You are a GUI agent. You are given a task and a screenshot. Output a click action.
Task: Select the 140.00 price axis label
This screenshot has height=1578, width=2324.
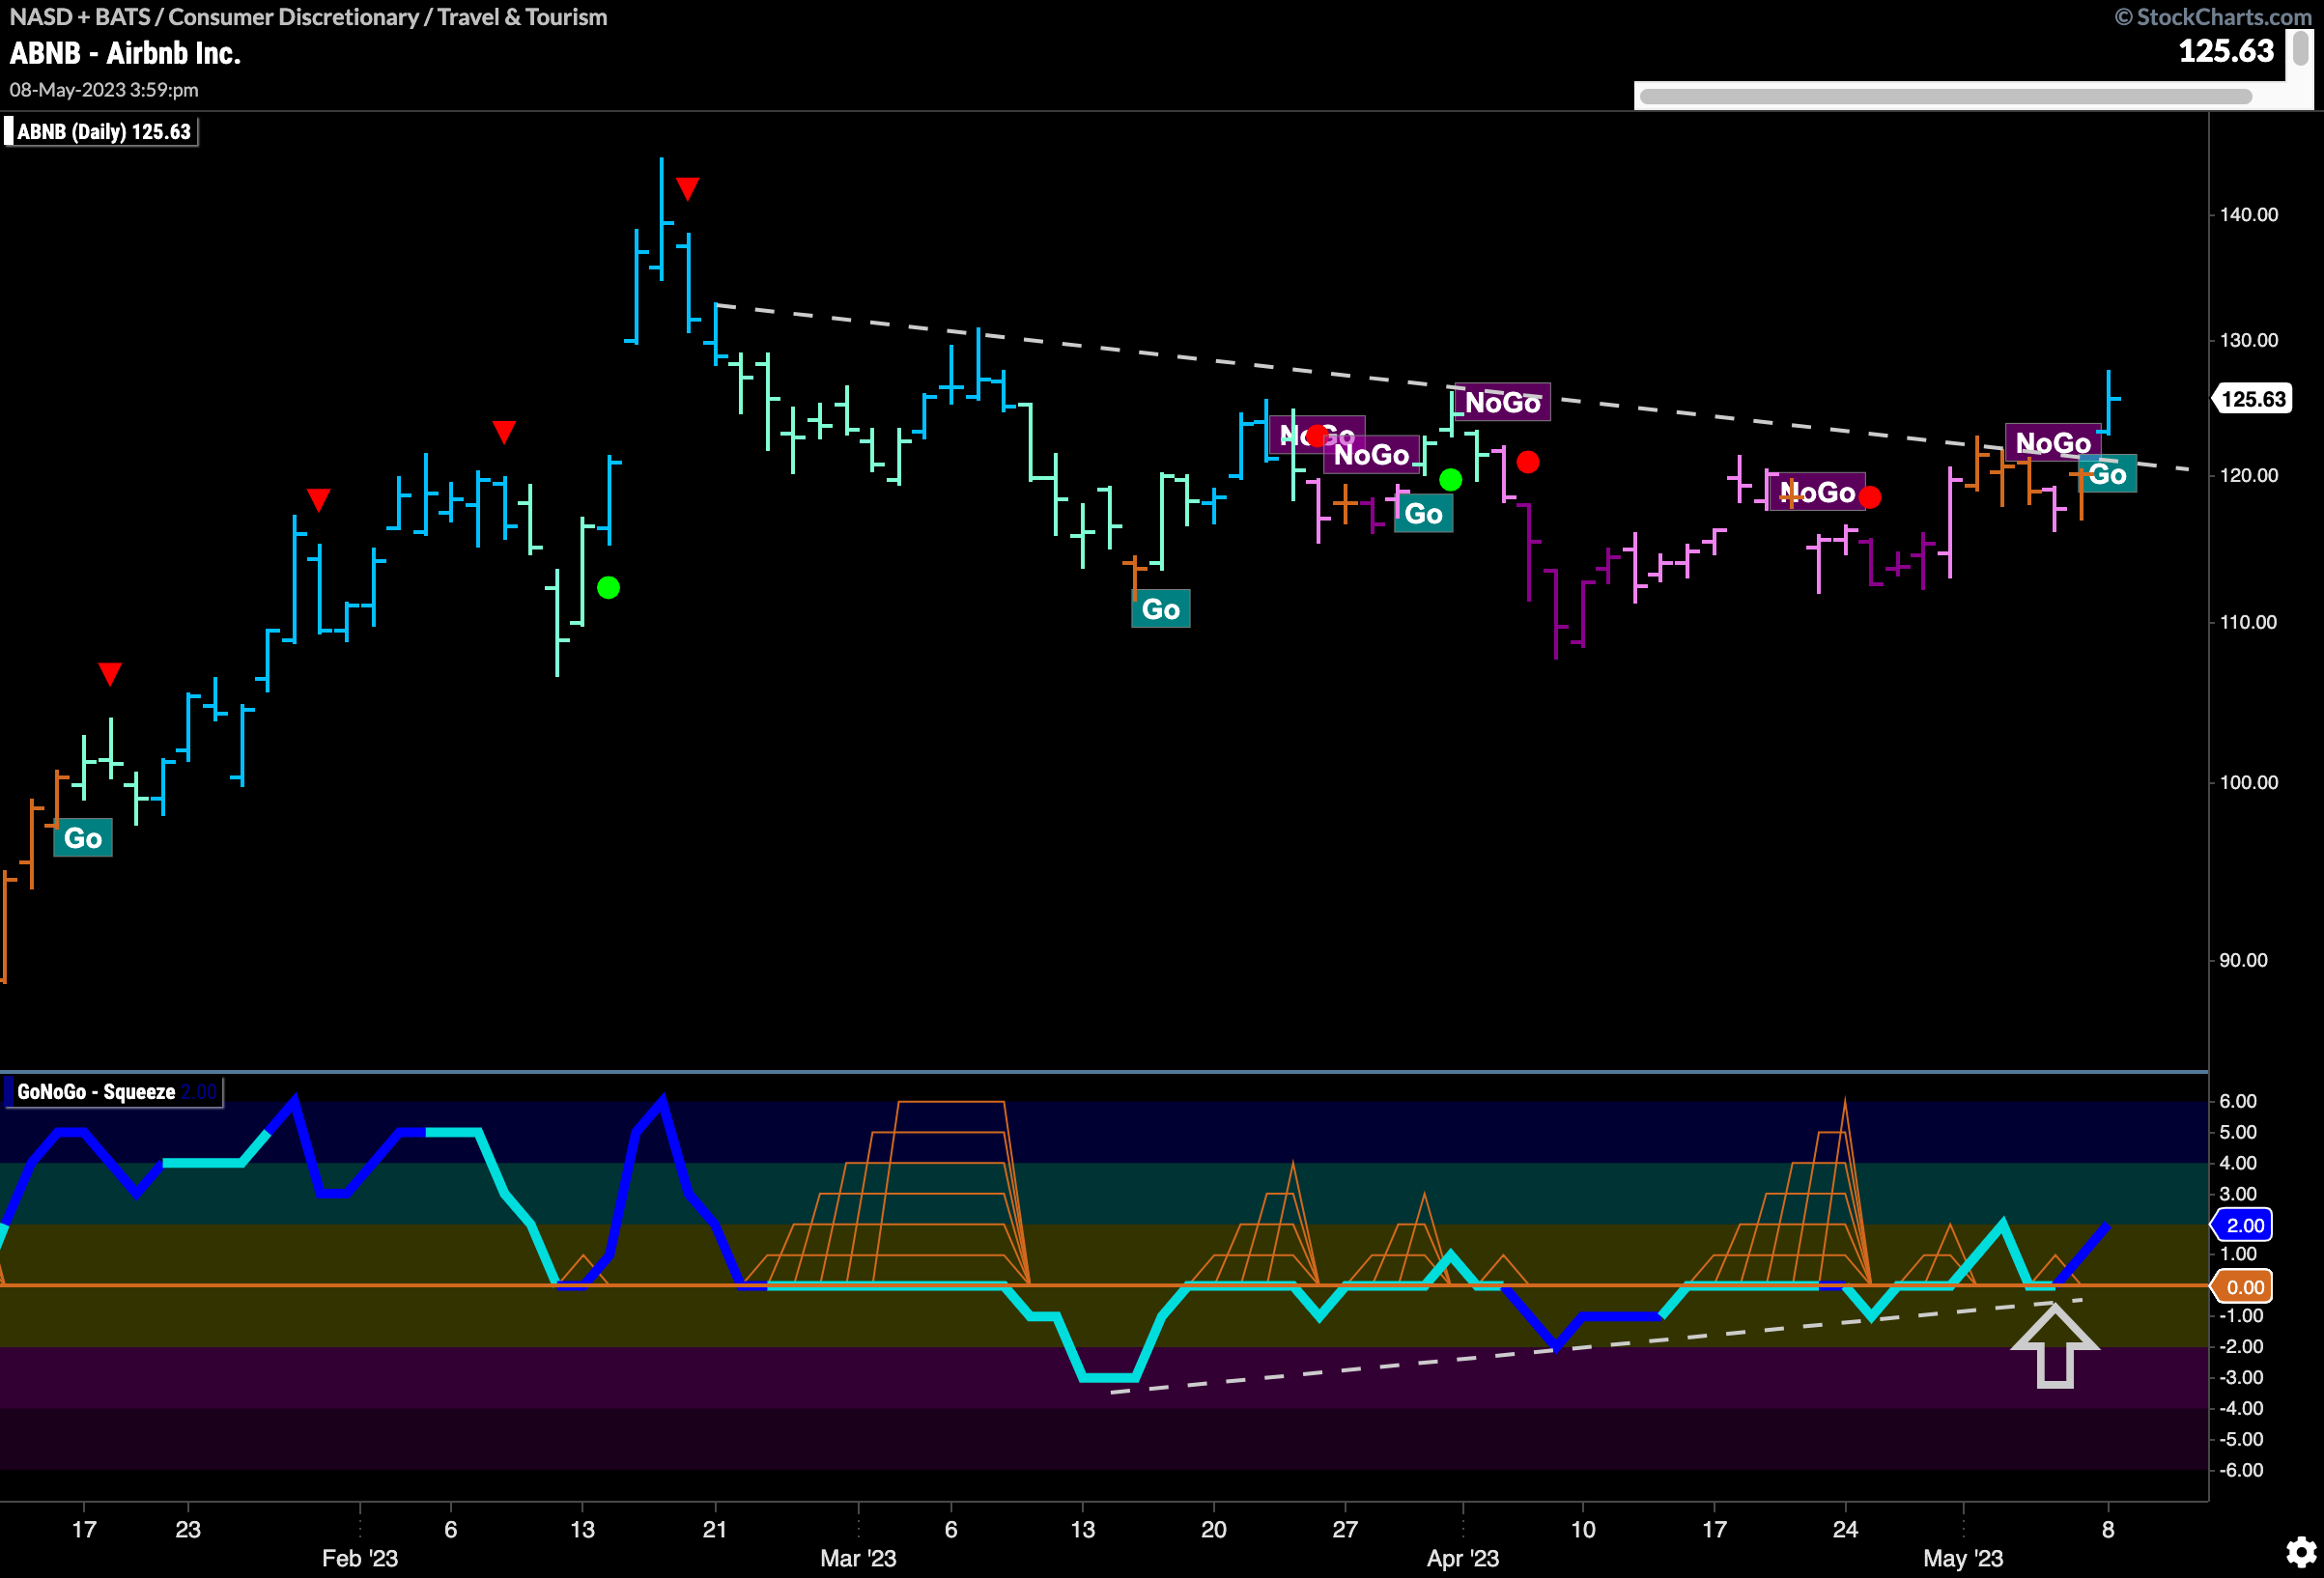[2248, 215]
